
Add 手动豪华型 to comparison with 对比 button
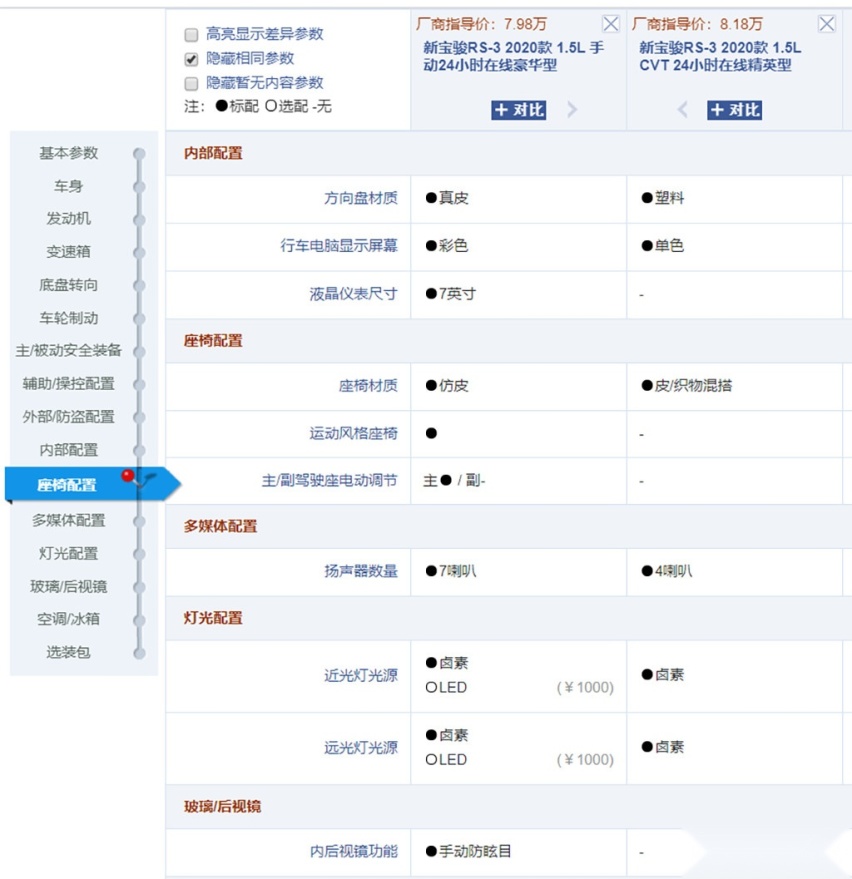coord(518,110)
